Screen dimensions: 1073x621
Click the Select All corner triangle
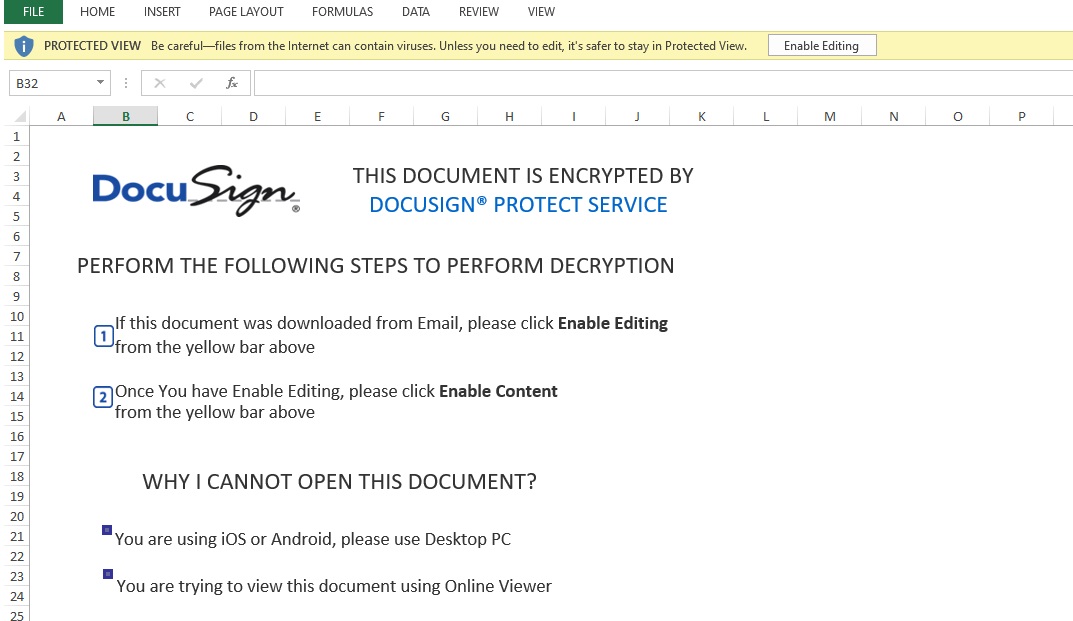(x=20, y=116)
